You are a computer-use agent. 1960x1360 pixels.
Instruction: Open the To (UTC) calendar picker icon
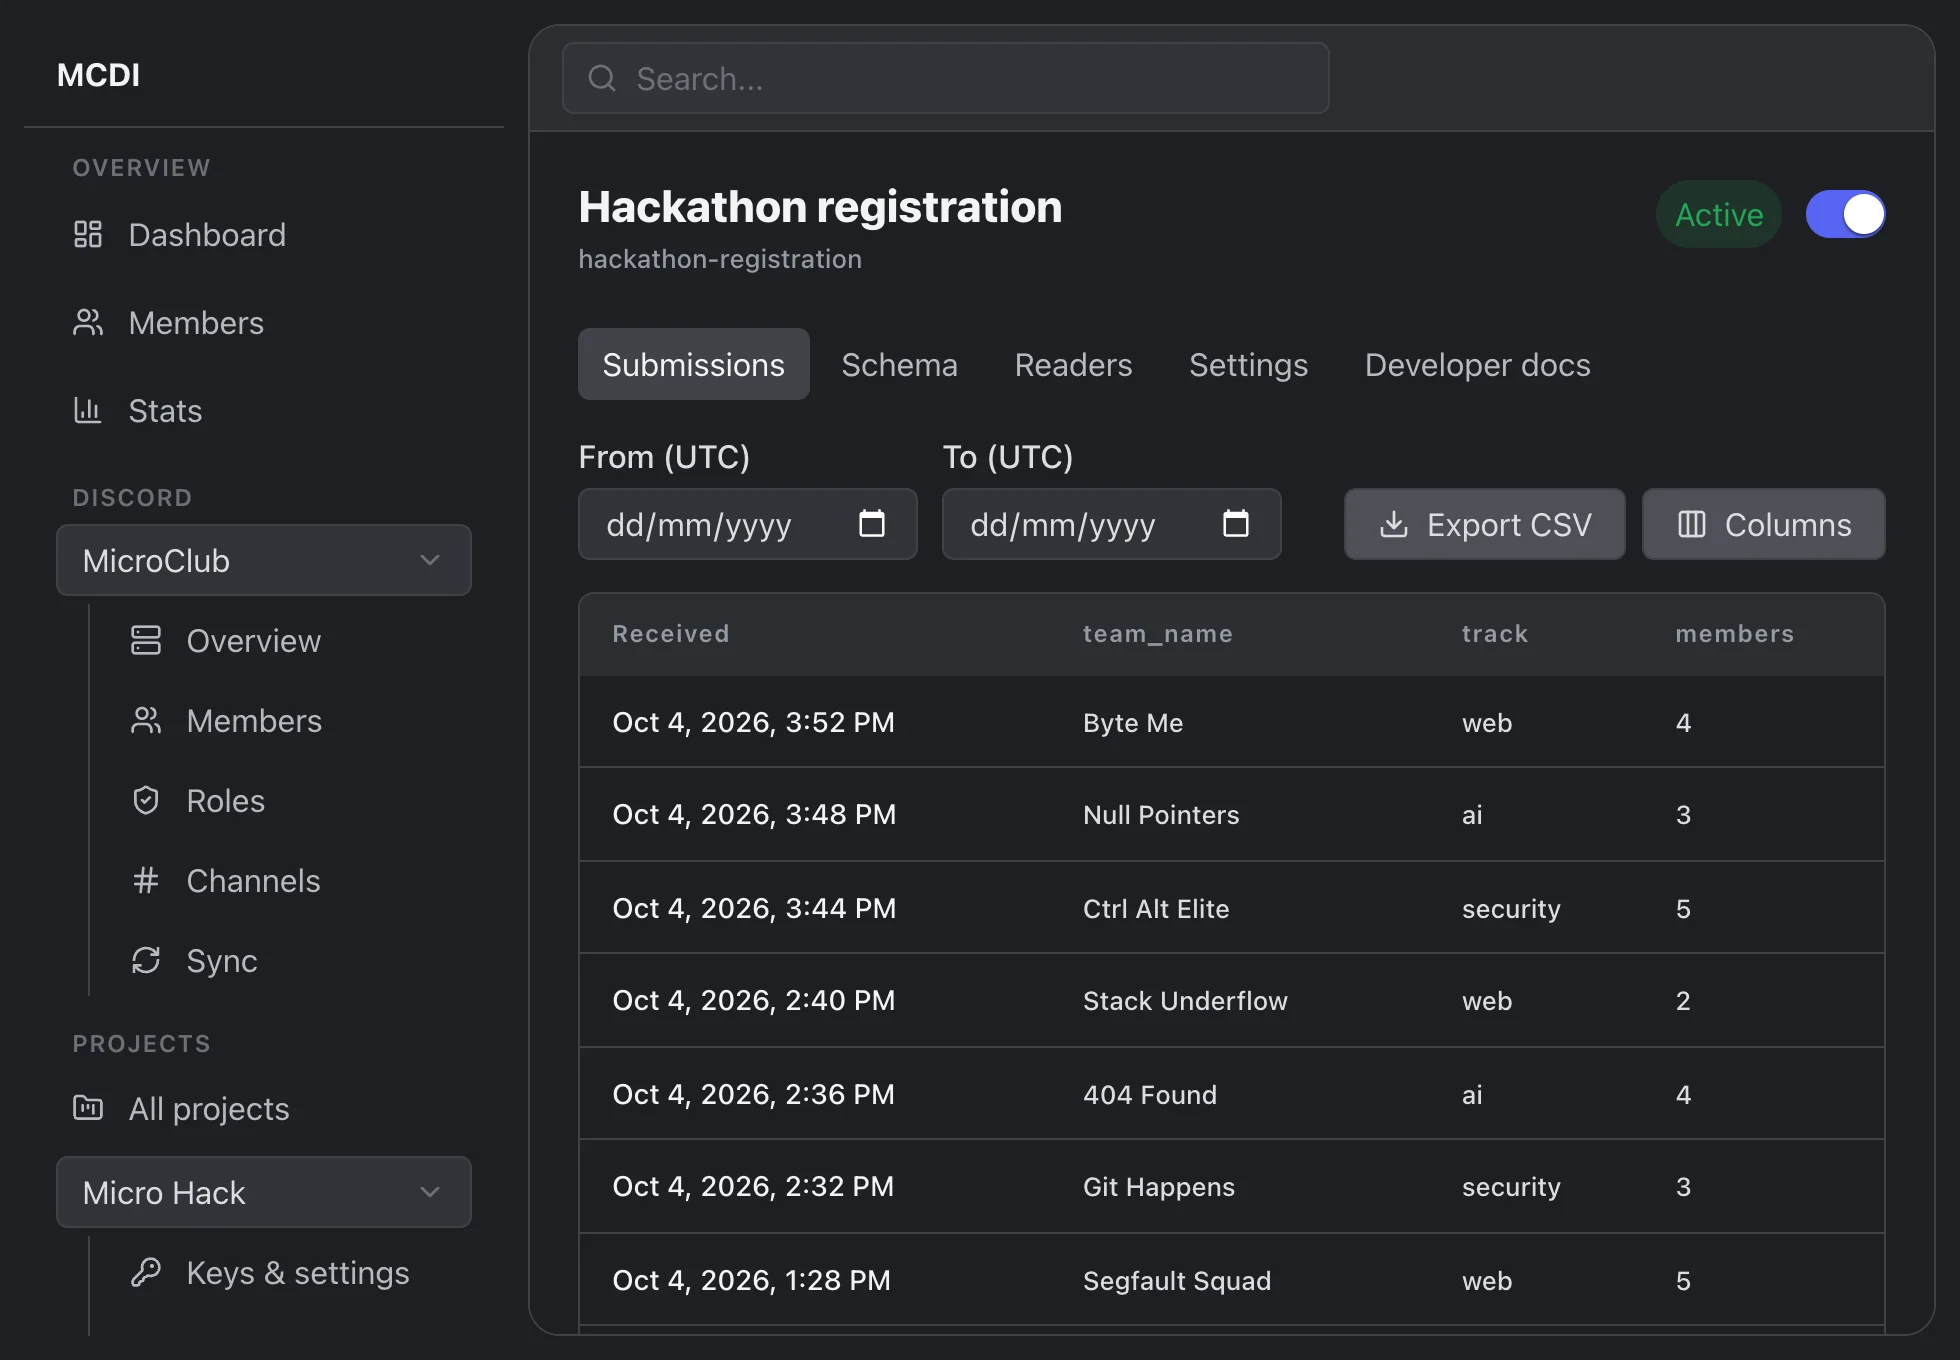pos(1236,523)
